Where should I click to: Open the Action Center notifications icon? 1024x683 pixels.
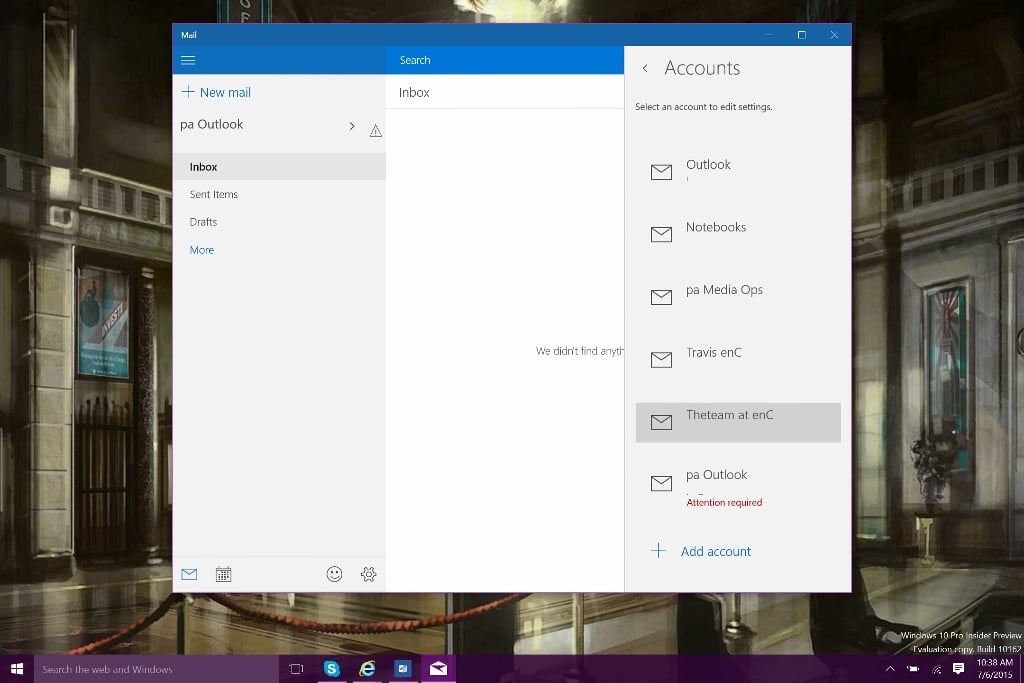coord(958,669)
